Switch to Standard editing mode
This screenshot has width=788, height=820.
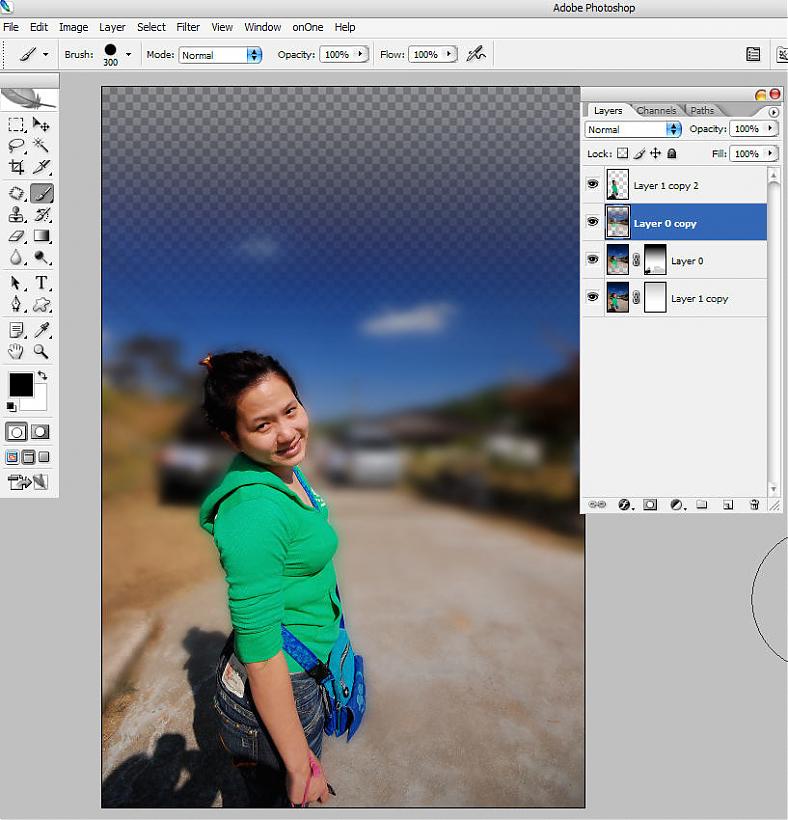(x=16, y=432)
